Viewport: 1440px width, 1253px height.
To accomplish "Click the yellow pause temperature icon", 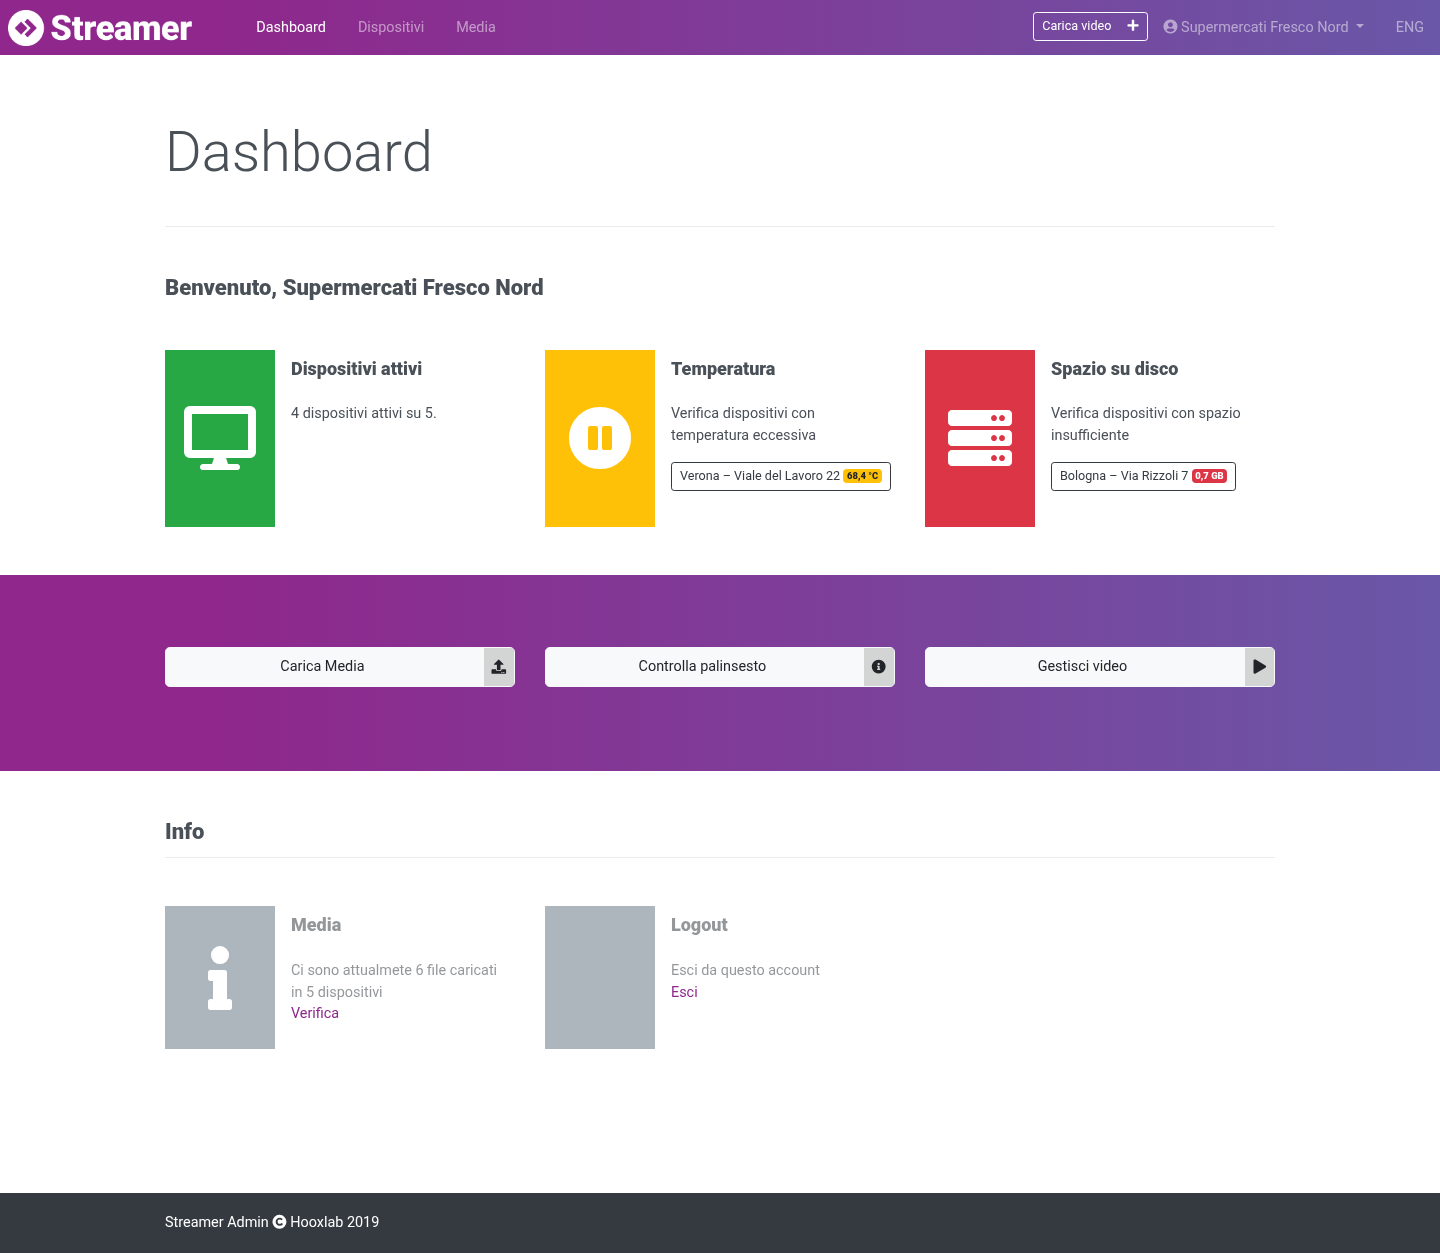I will click(x=600, y=438).
